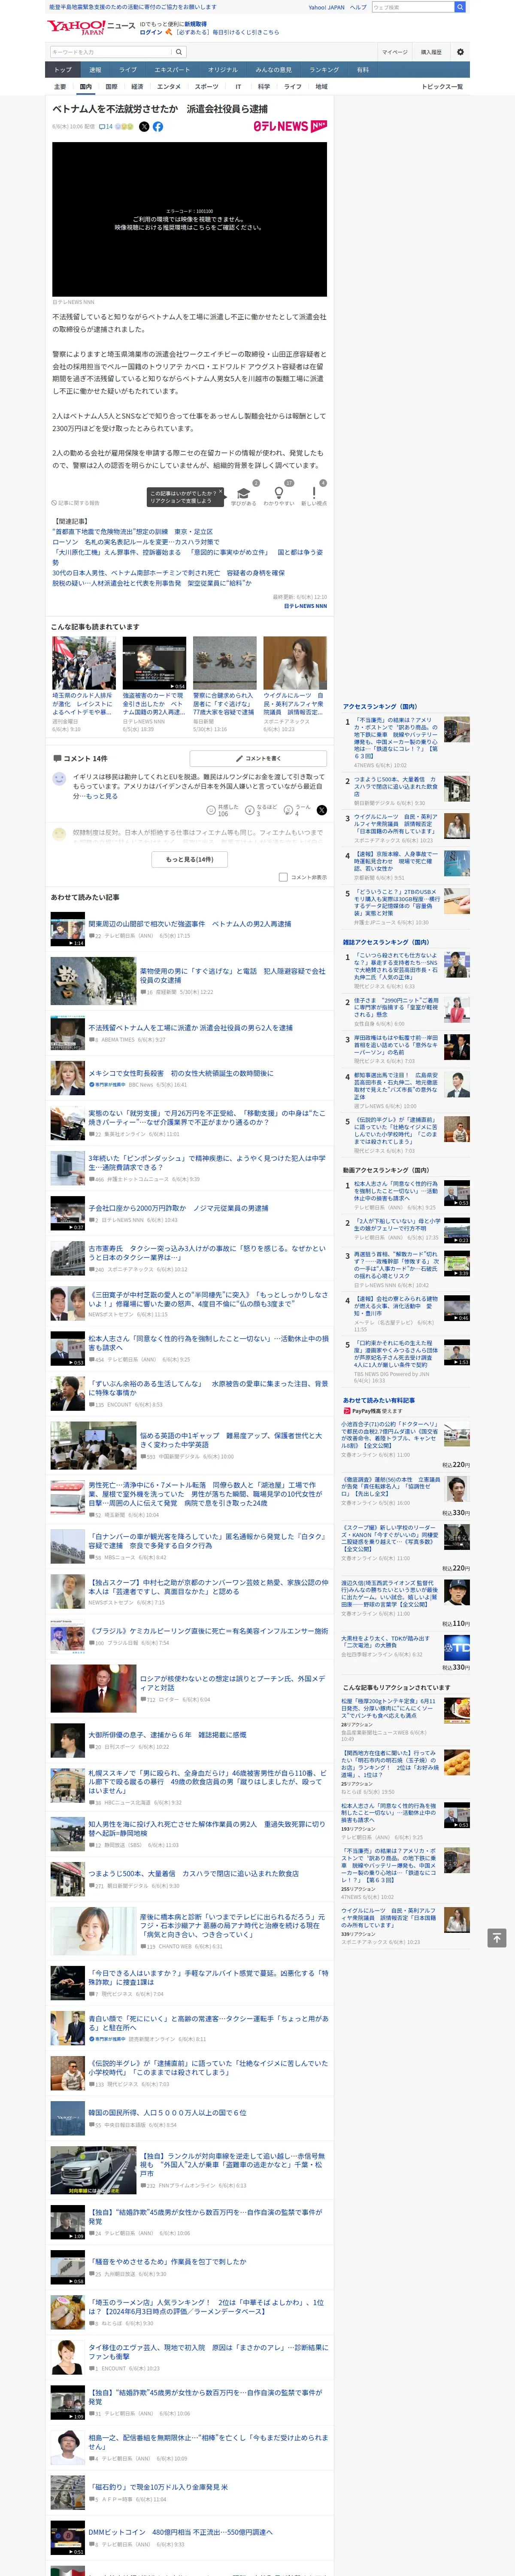This screenshot has height=2576, width=515.
Task: Share first comment via X icon
Action: [x=321, y=810]
